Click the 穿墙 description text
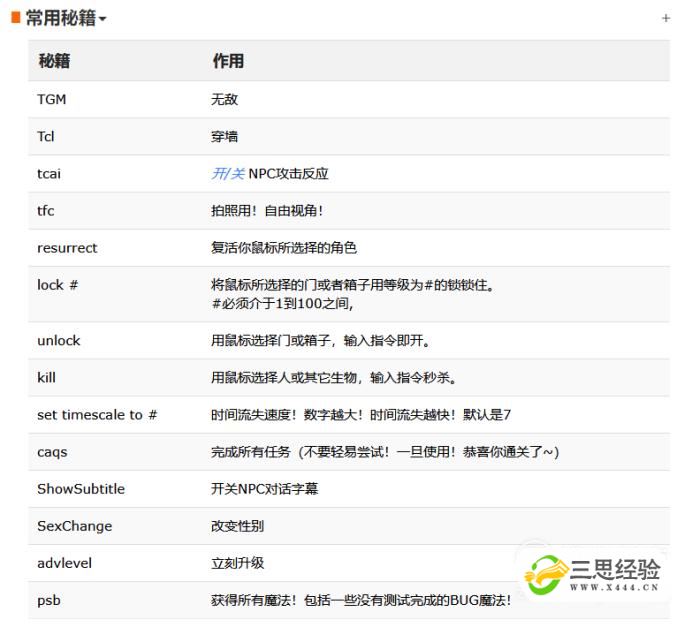Screen dimensions: 692x627 (x=224, y=136)
